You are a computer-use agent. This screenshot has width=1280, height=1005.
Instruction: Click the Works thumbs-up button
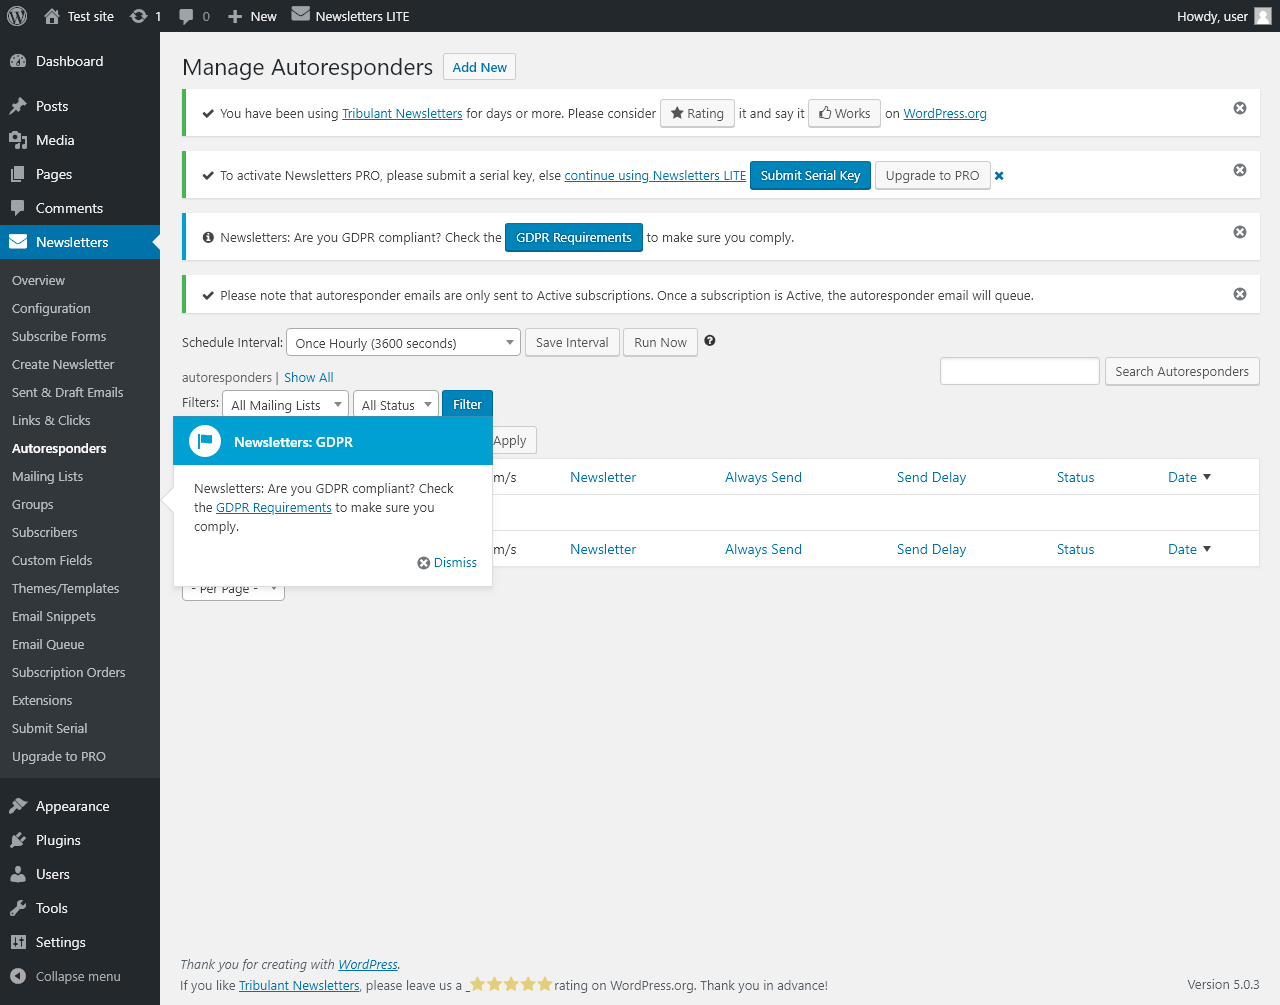[x=845, y=113]
